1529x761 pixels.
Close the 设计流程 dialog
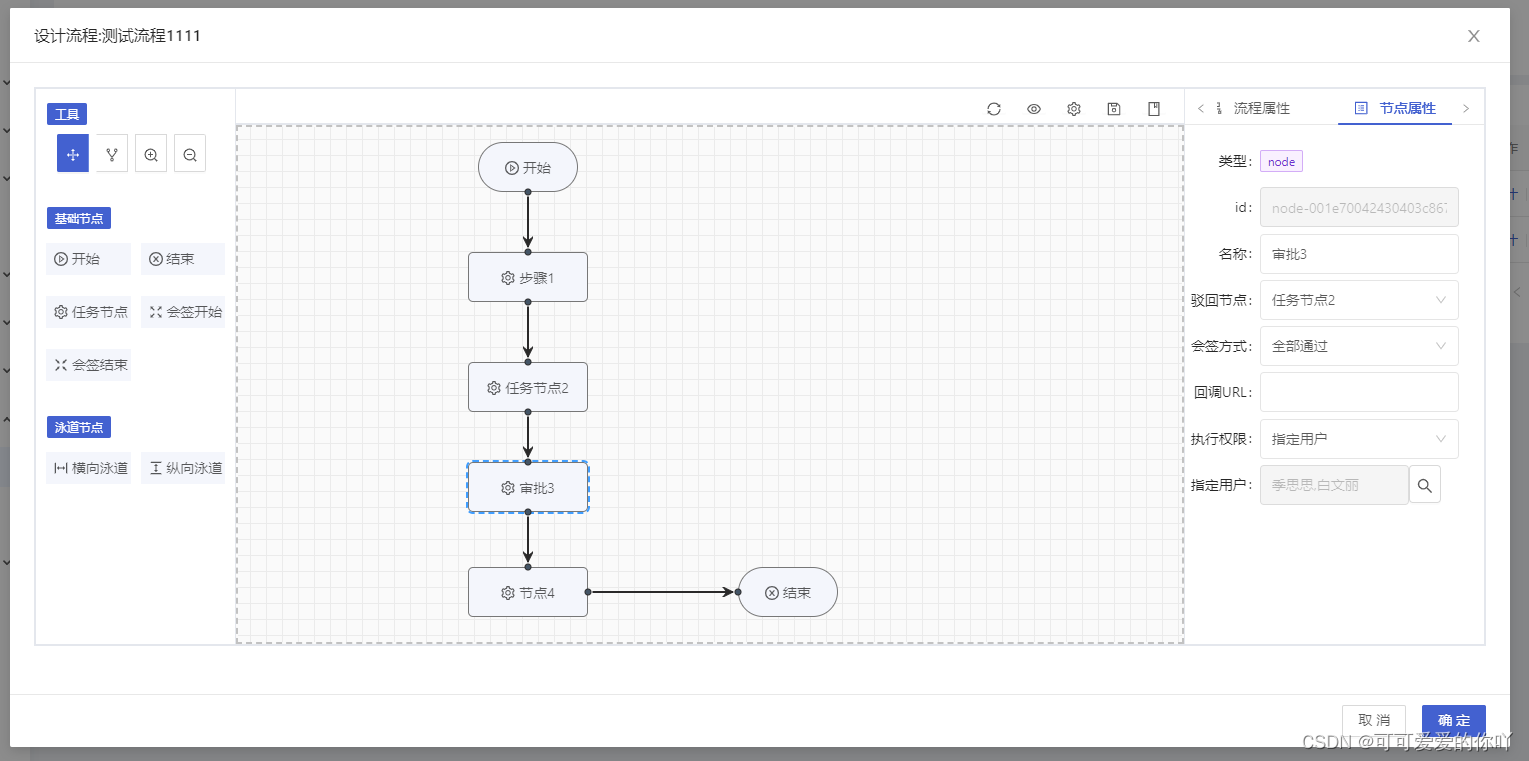1474,36
